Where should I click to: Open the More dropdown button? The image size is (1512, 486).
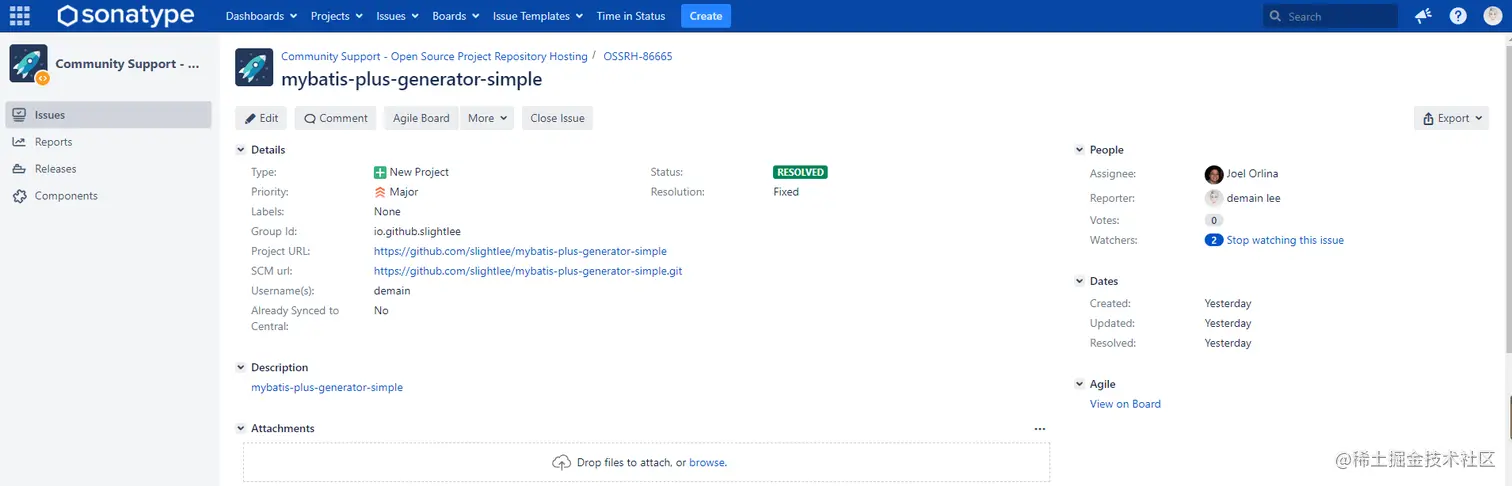(487, 118)
